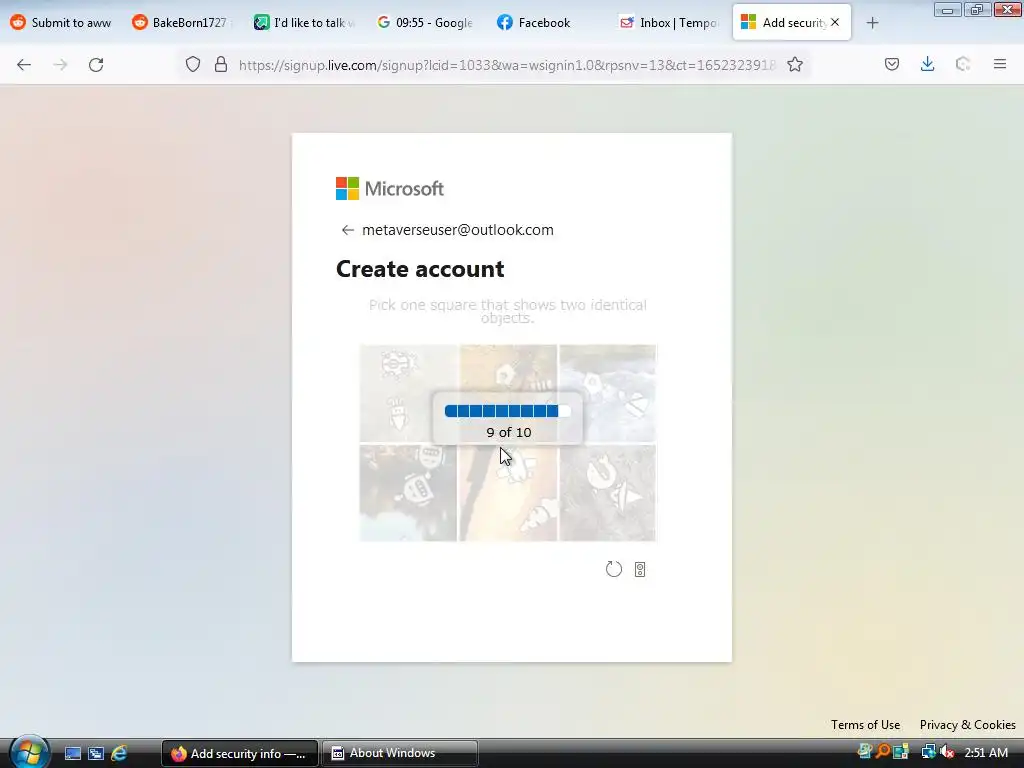Switch to BakeBorn1727 Reddit tab

(x=182, y=23)
